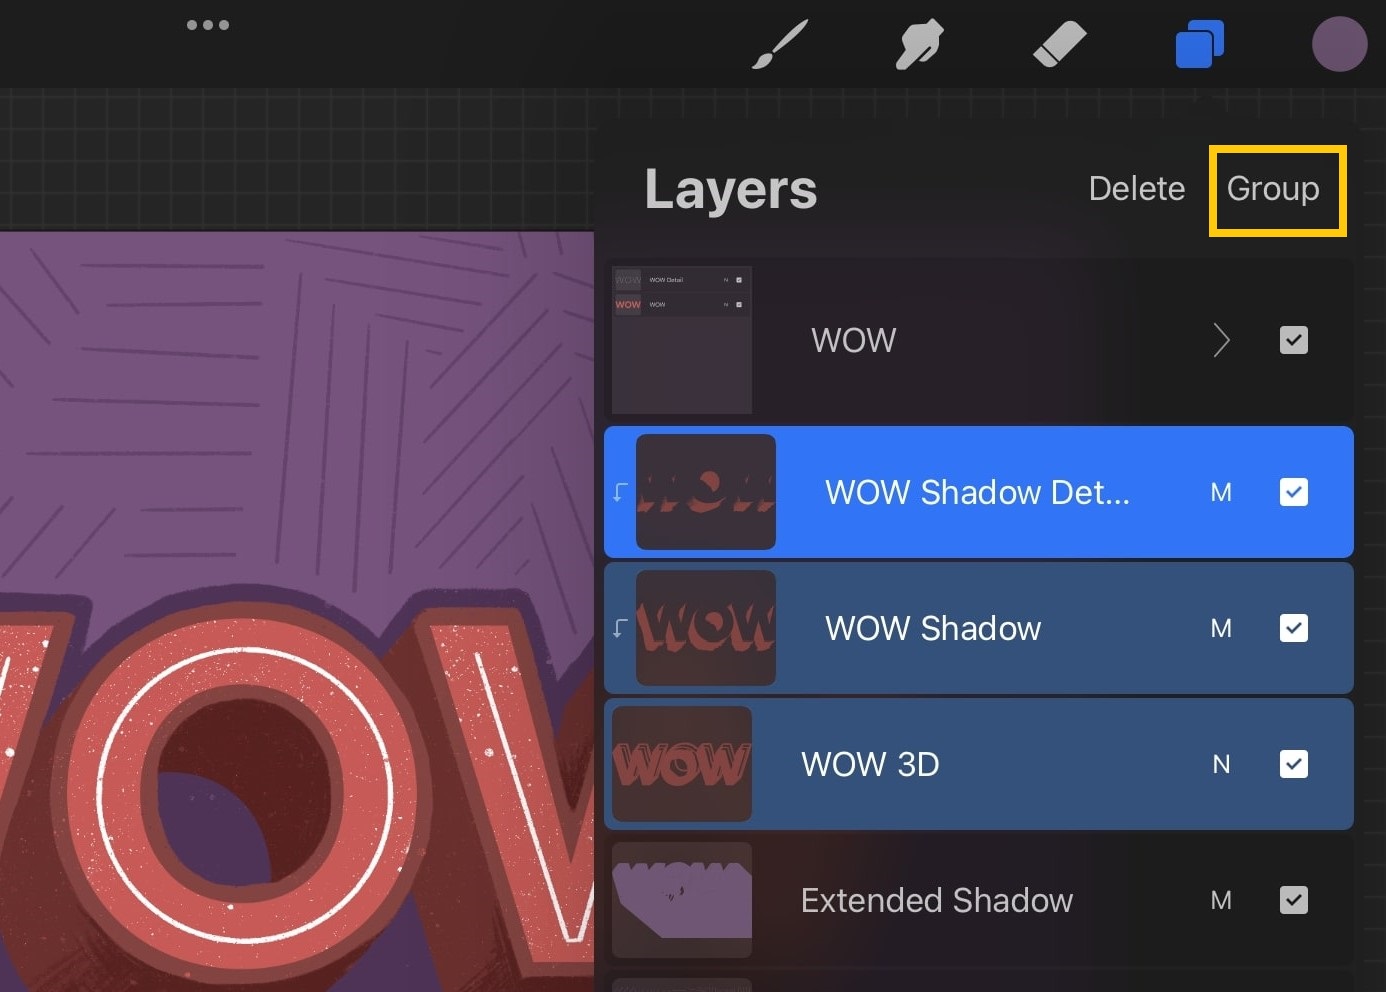Image resolution: width=1386 pixels, height=992 pixels.
Task: Disable visibility of Extended Shadow
Action: coord(1293,900)
